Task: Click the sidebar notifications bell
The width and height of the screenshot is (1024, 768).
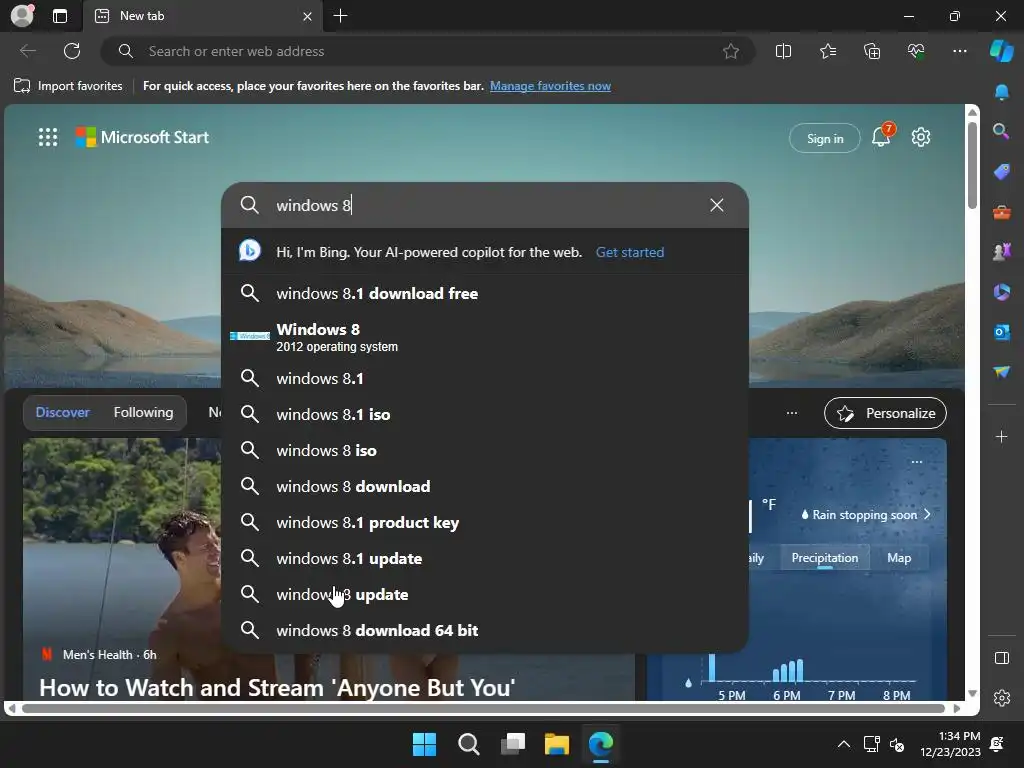Action: (x=1002, y=92)
